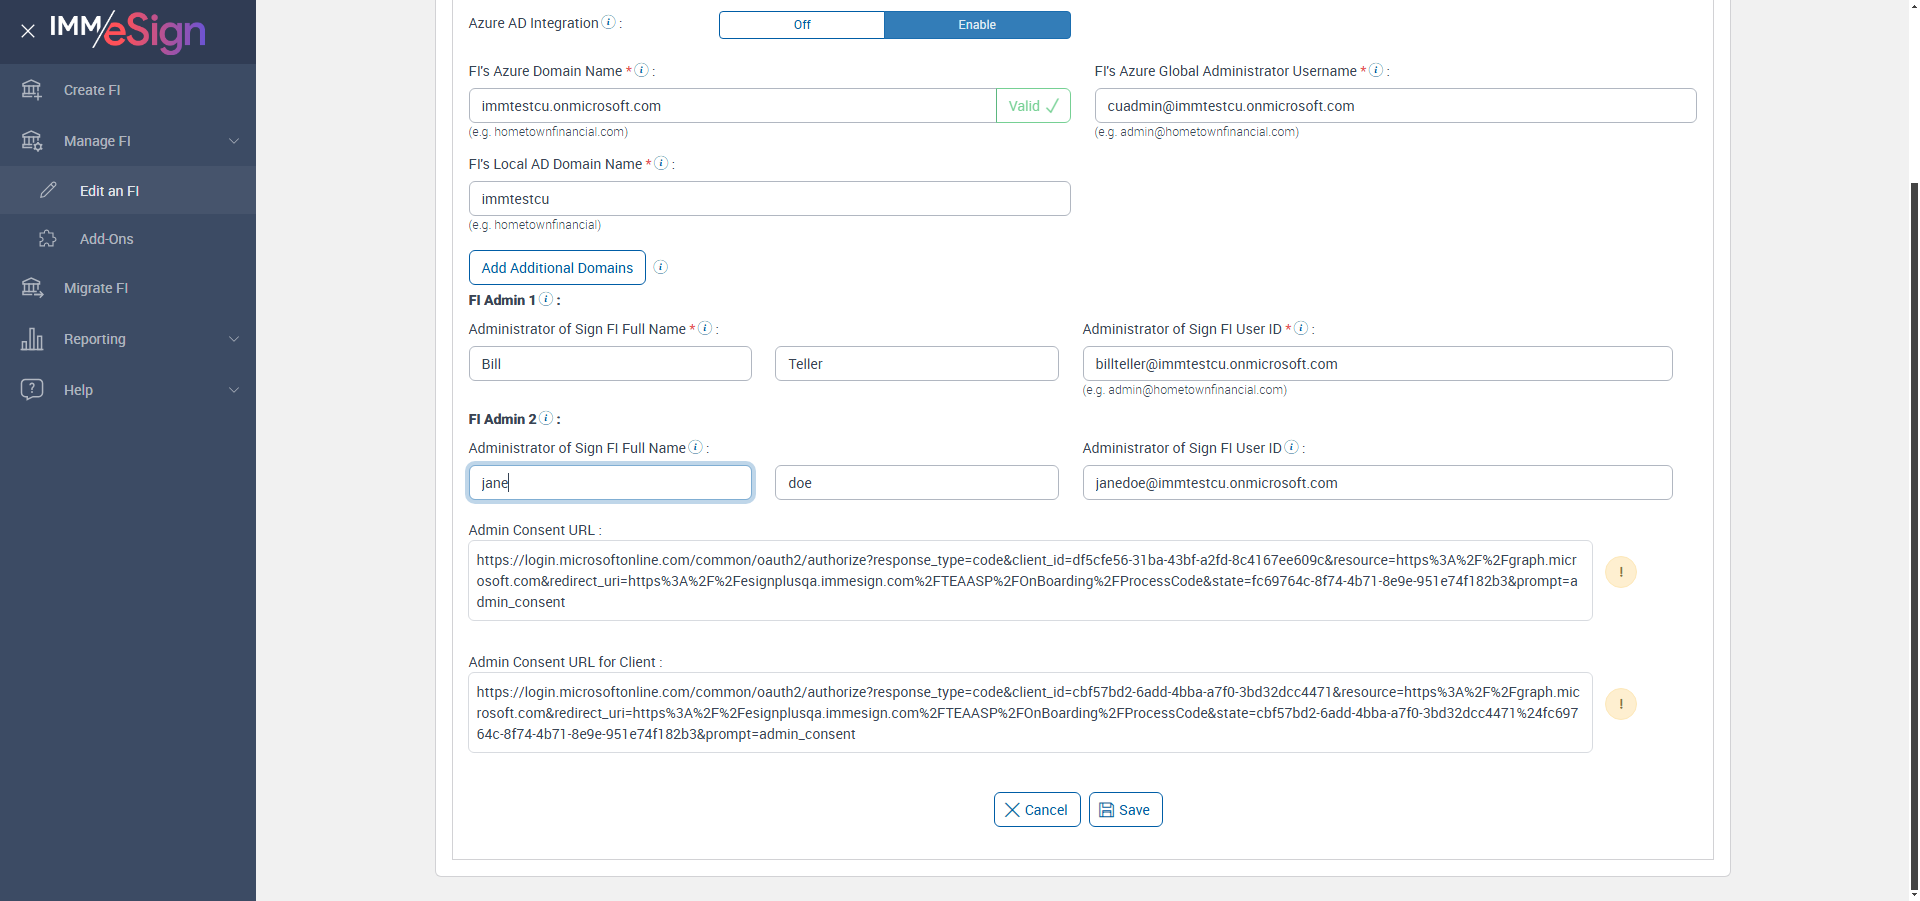Click info icon beside Azure AD Integration
Viewport: 1920px width, 901px height.
tap(608, 23)
